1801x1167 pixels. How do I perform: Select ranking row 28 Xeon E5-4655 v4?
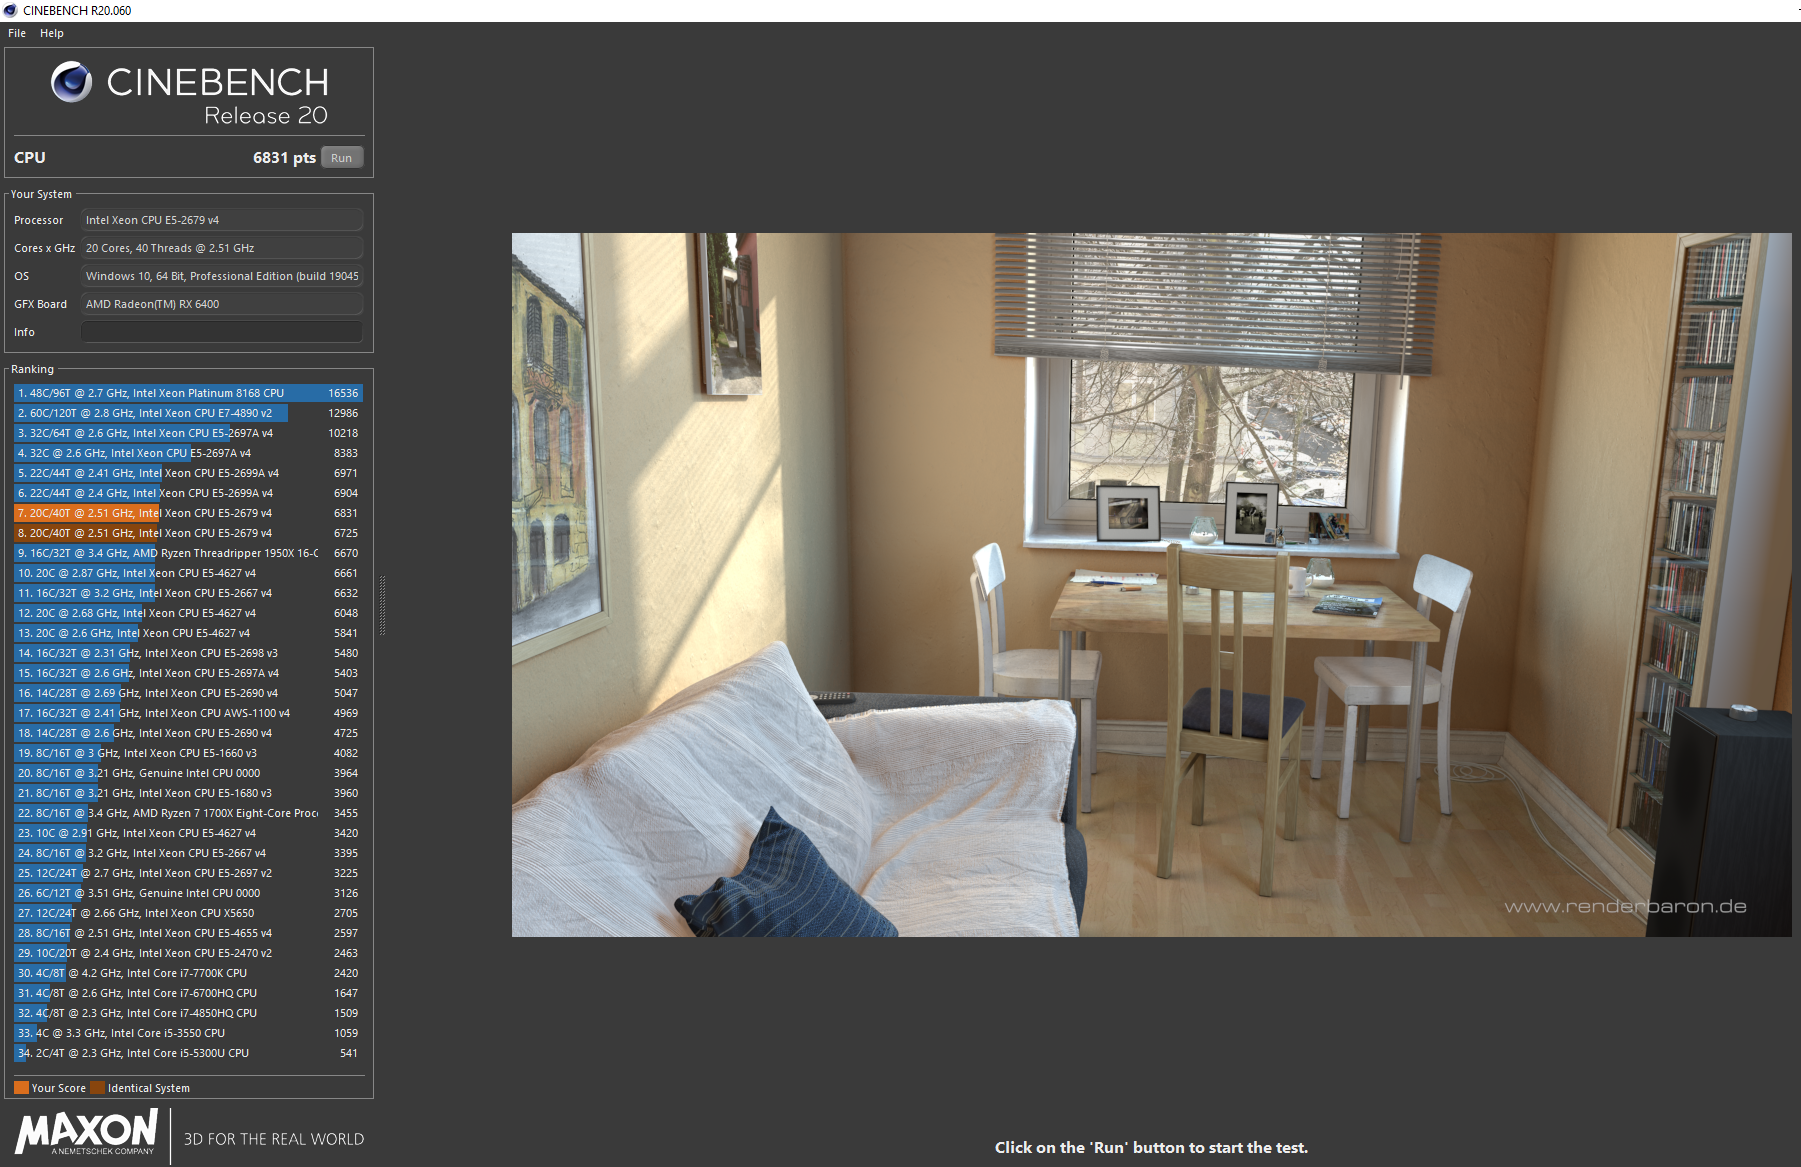click(x=188, y=933)
